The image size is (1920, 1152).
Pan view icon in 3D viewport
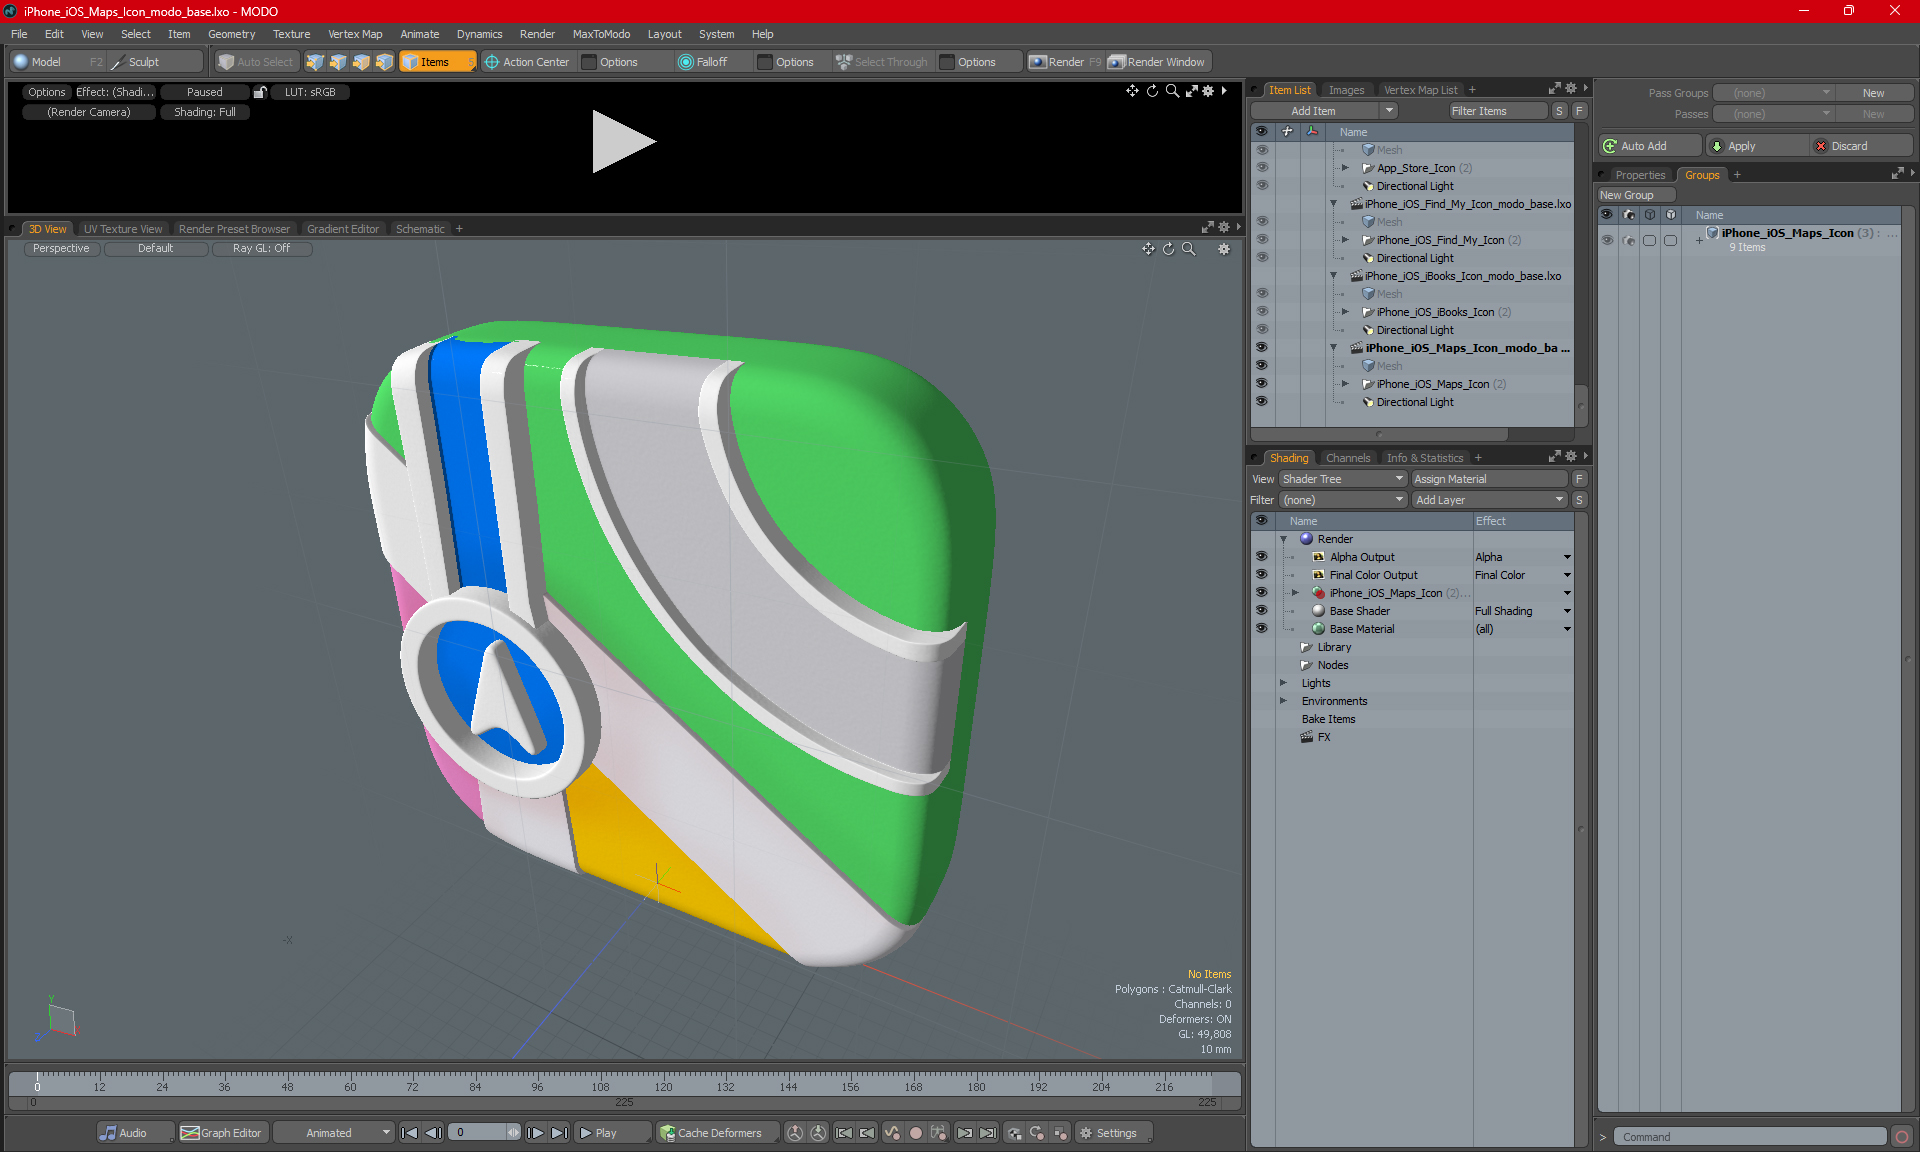[1148, 249]
